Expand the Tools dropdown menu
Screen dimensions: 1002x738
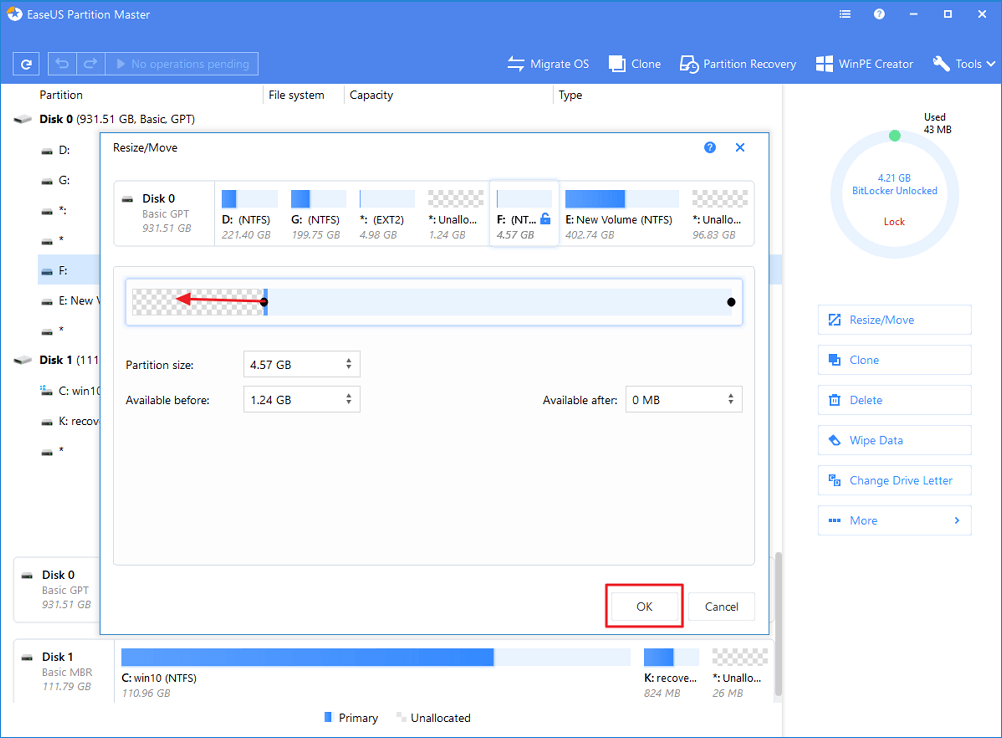[964, 64]
